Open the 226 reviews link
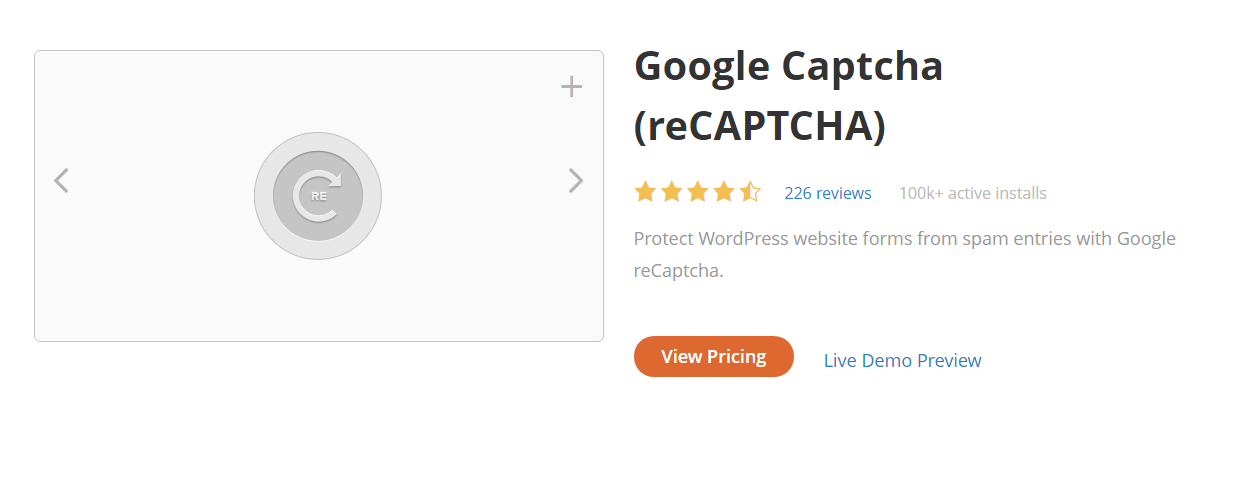 pyautogui.click(x=827, y=193)
